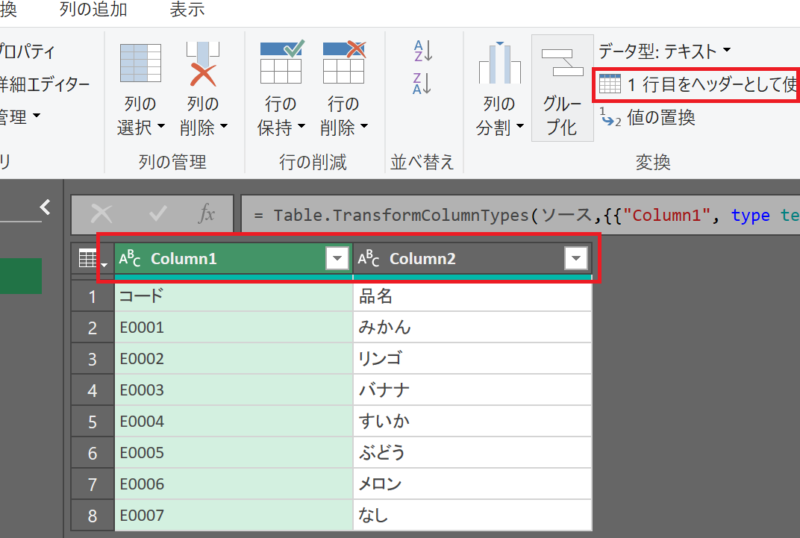Click the 列の分割 (Split Column) icon
Image resolution: width=800 pixels, height=538 pixels.
pos(499,64)
